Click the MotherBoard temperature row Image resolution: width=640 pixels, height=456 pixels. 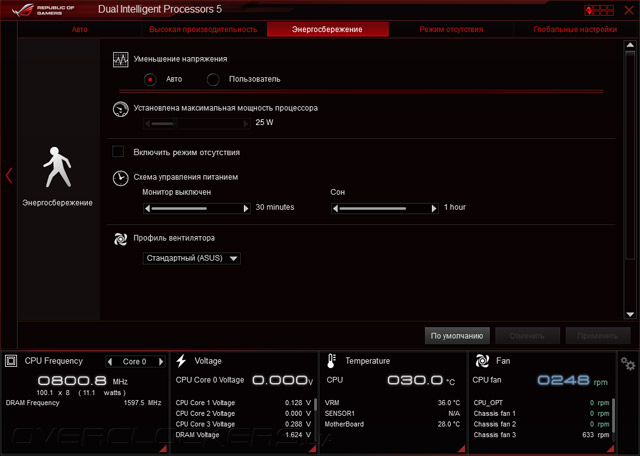click(x=392, y=425)
